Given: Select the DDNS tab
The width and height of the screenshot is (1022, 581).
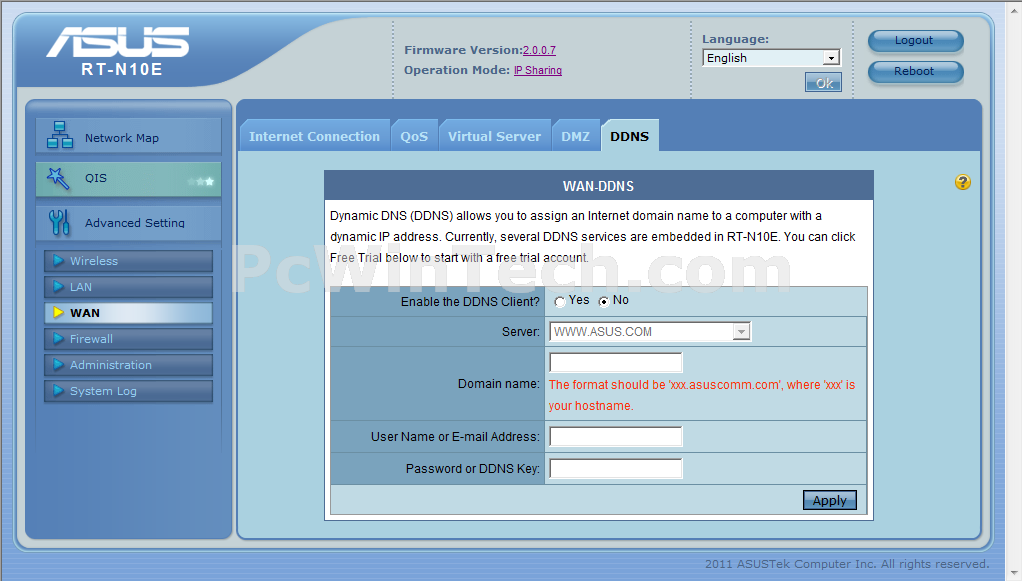Looking at the screenshot, I should pyautogui.click(x=630, y=136).
